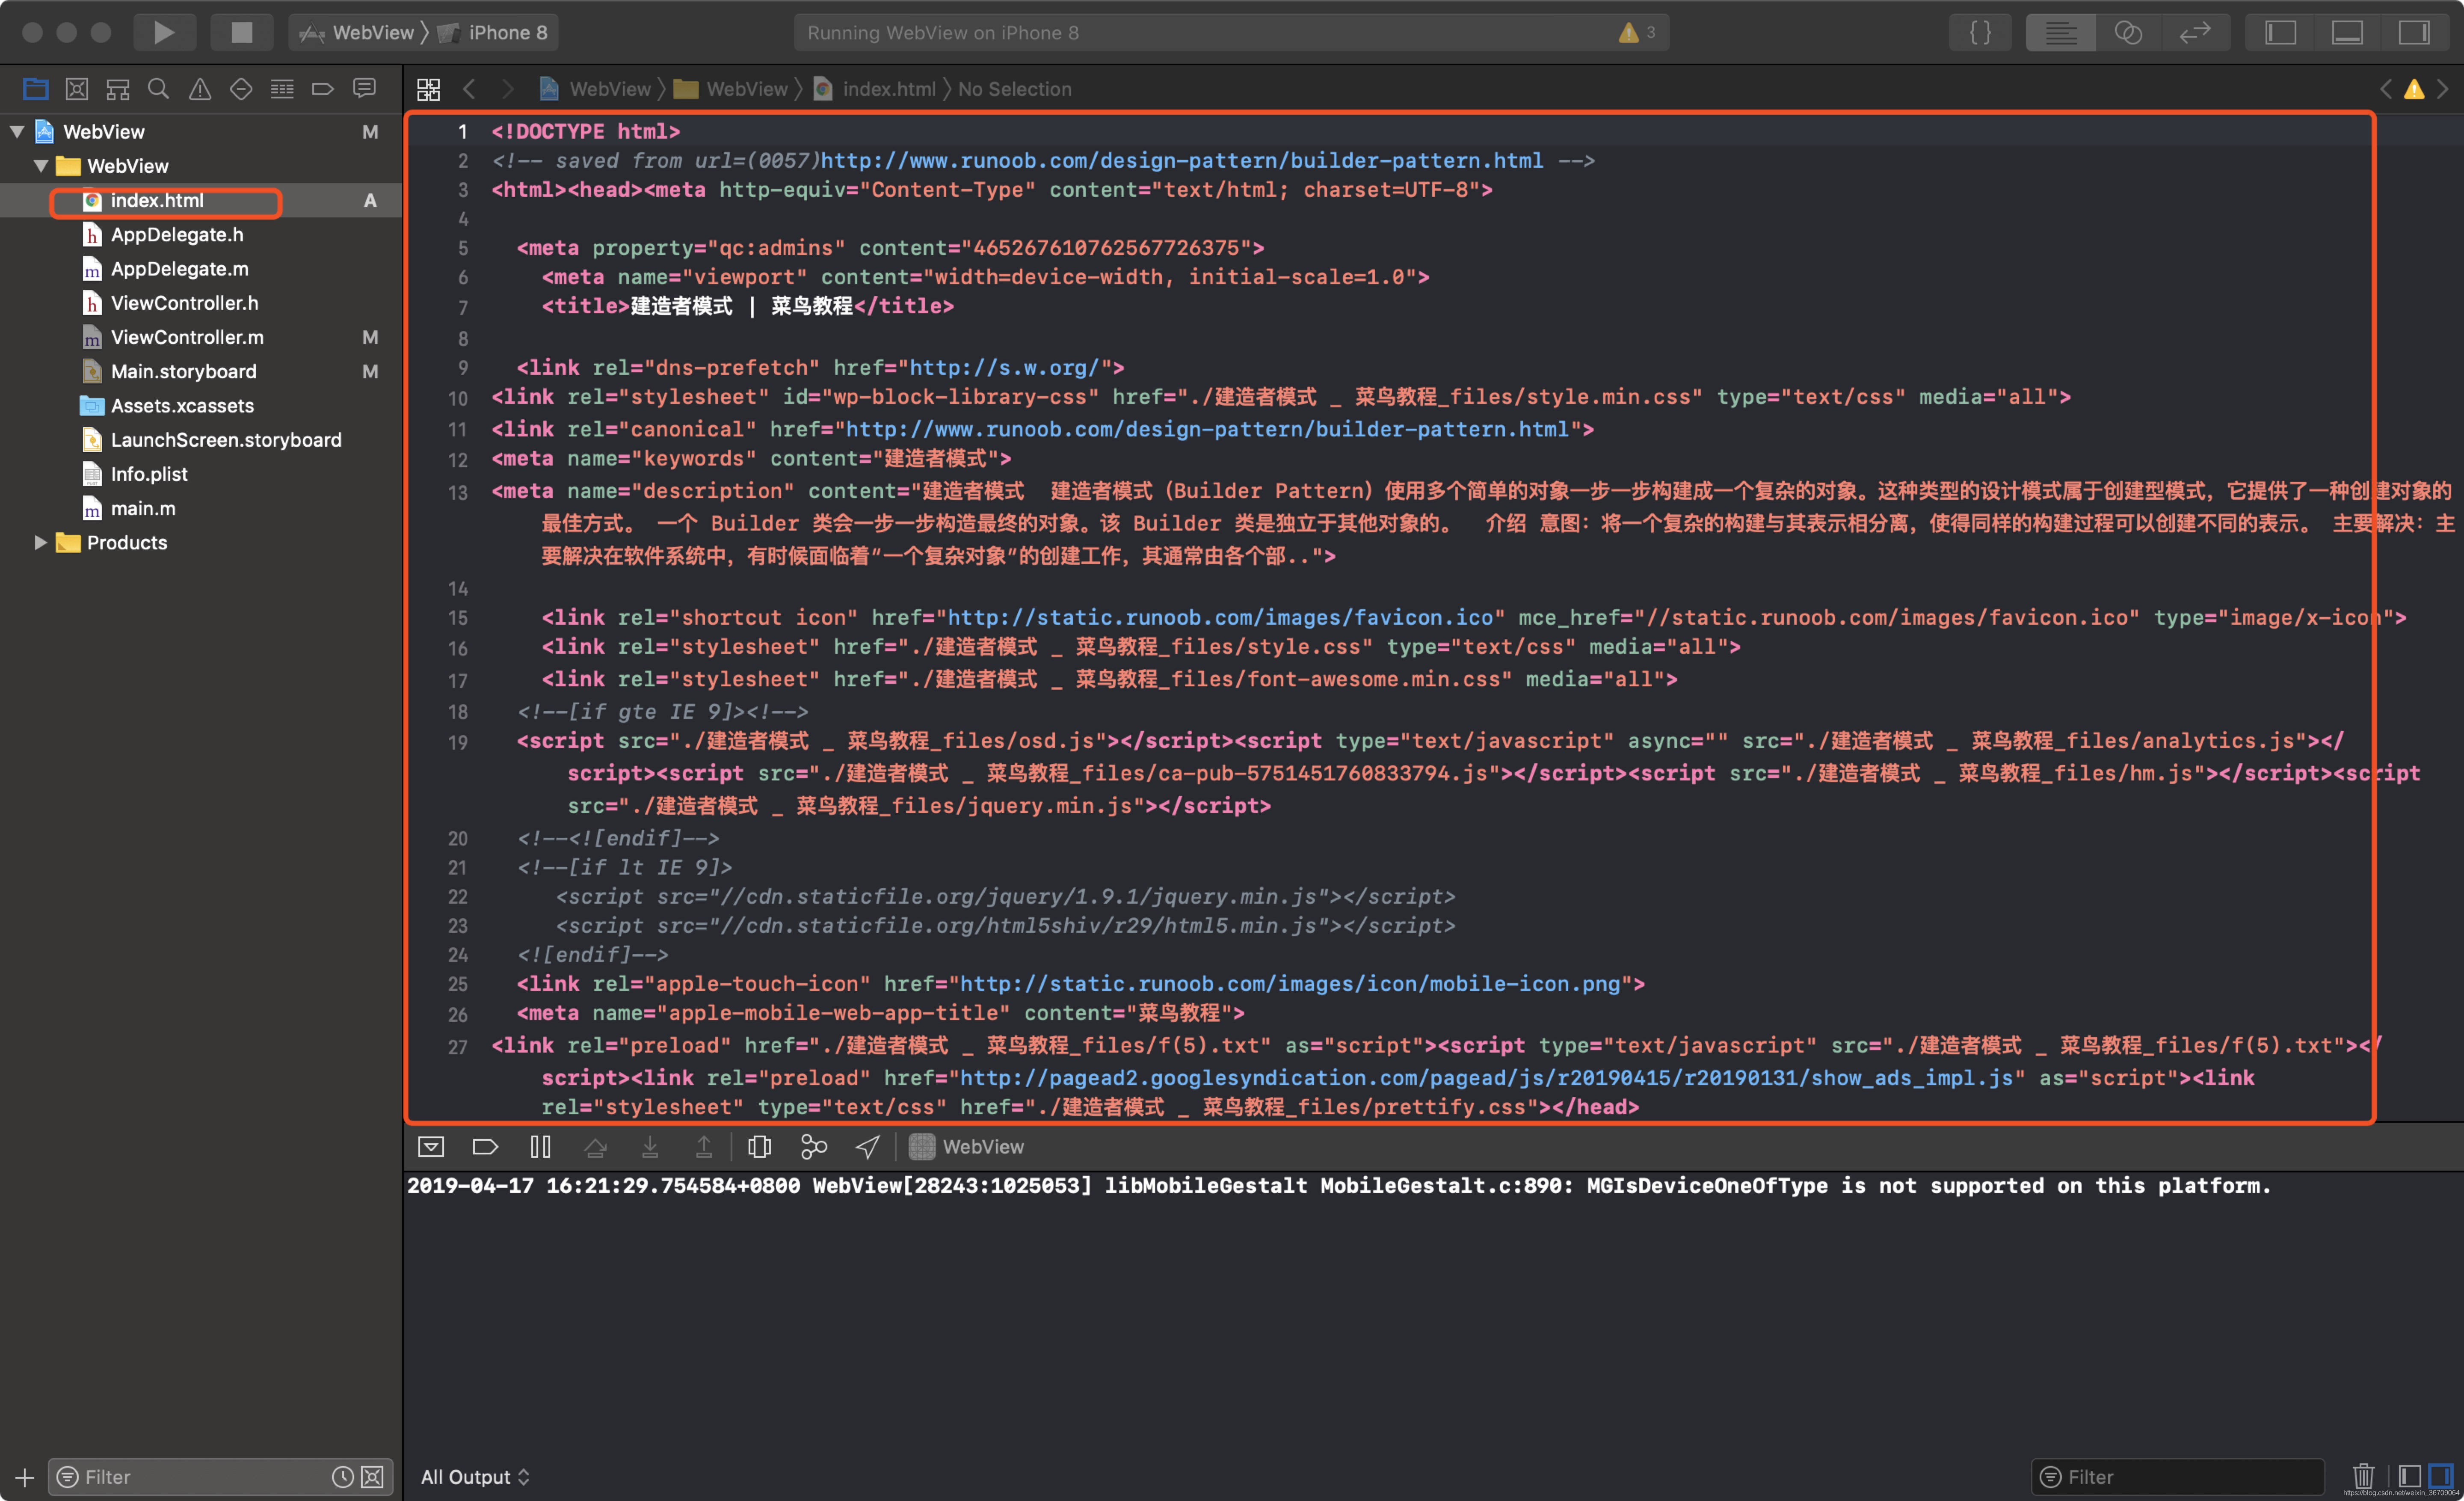
Task: Toggle the Navigator panel
Action: [x=2280, y=32]
